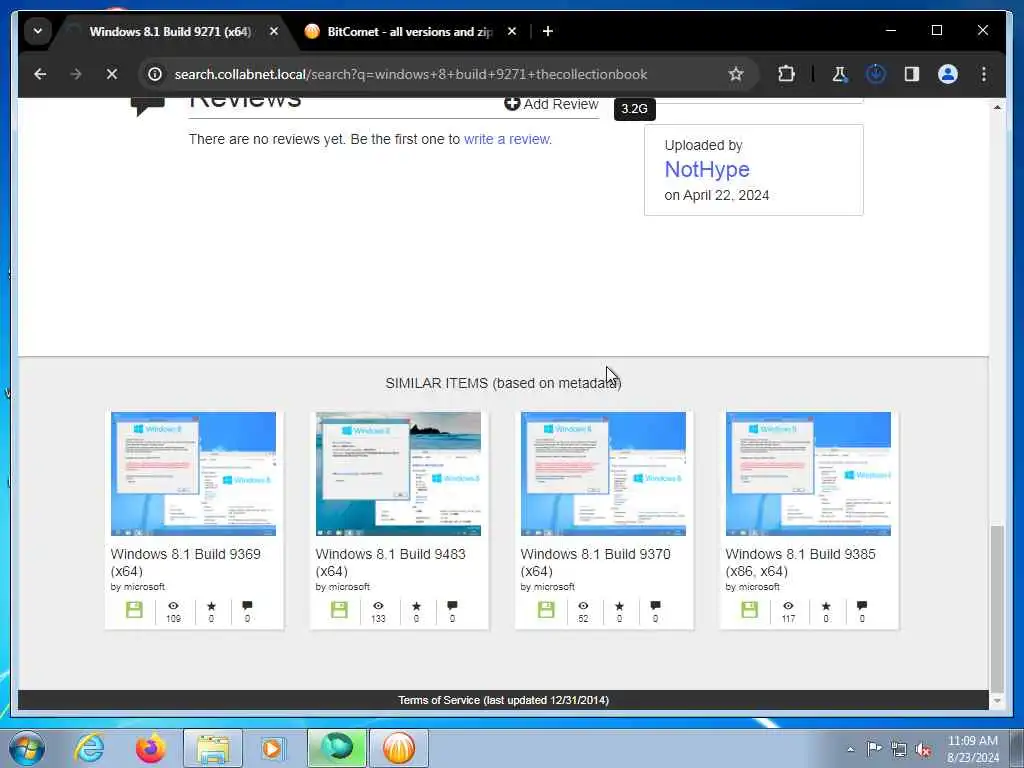1024x768 pixels.
Task: Close the BitComet tab
Action: (512, 31)
